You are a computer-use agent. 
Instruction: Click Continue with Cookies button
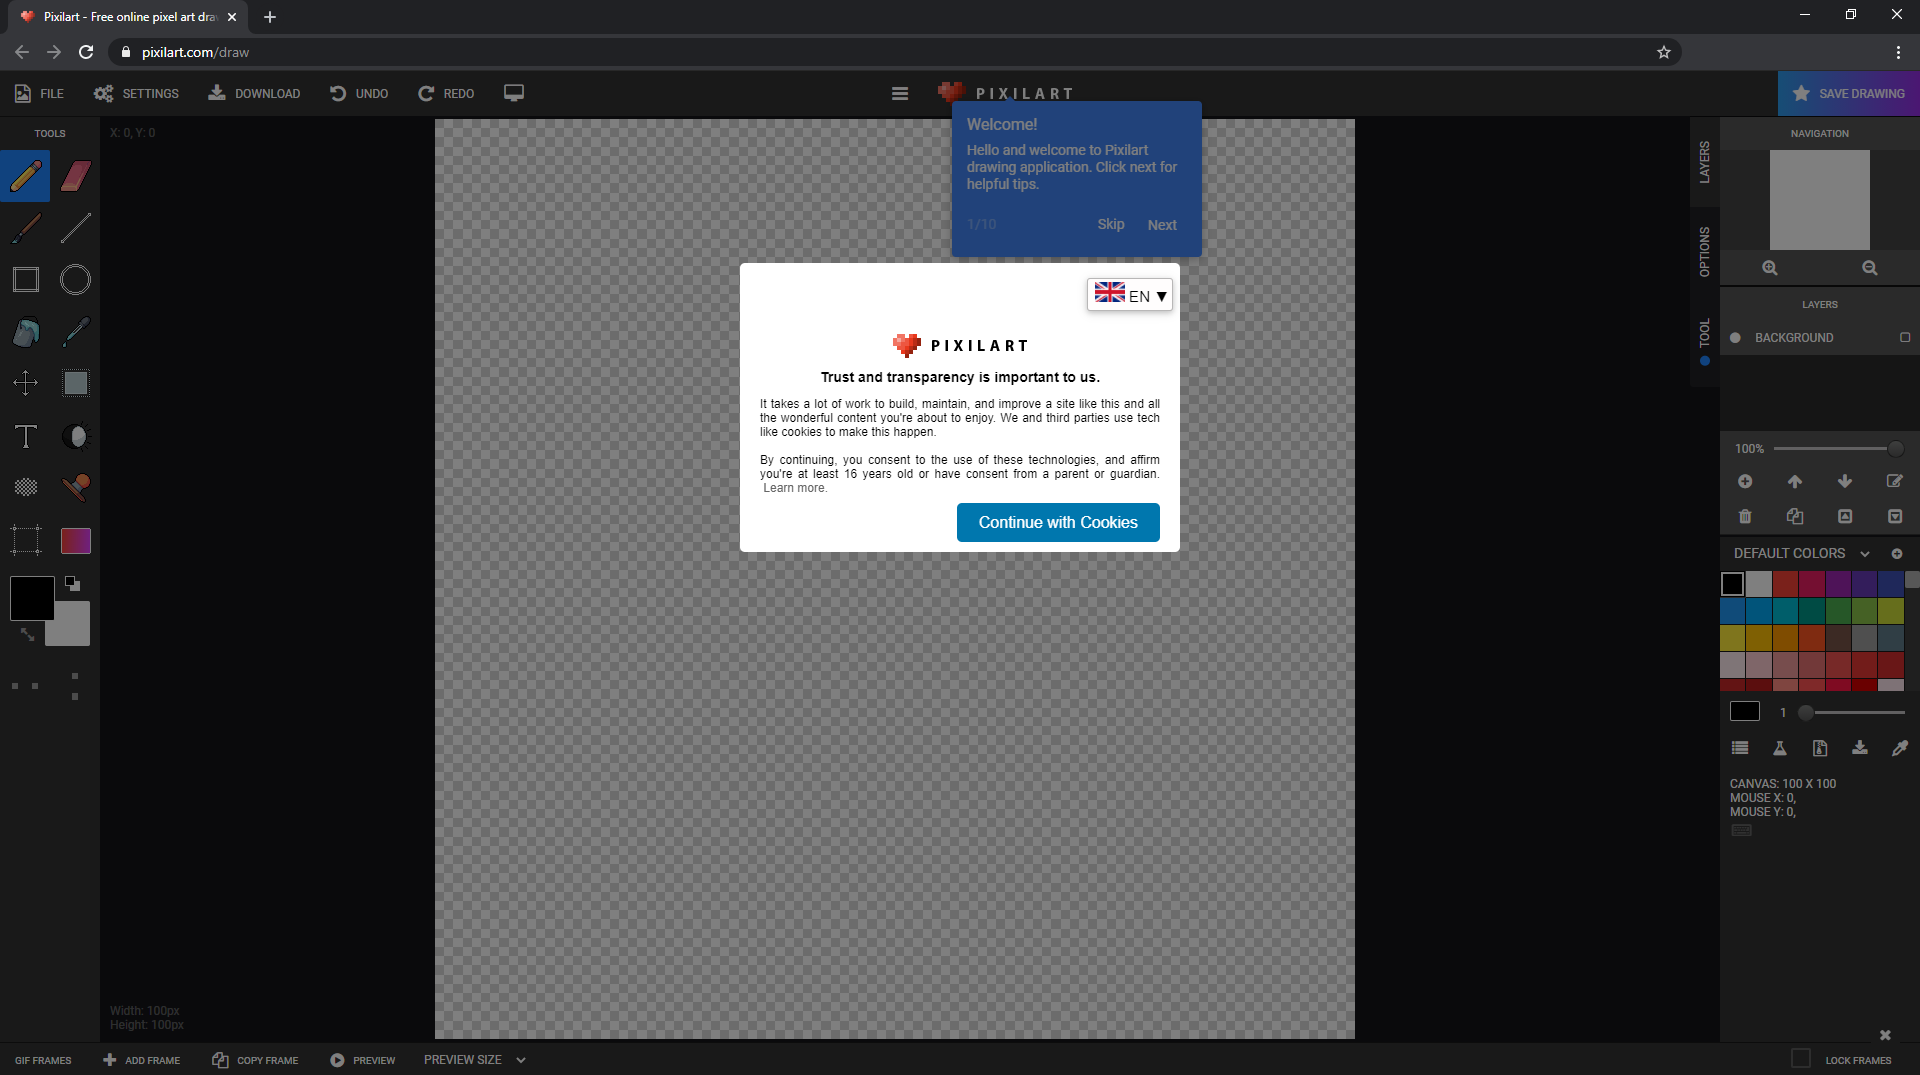tap(1058, 522)
